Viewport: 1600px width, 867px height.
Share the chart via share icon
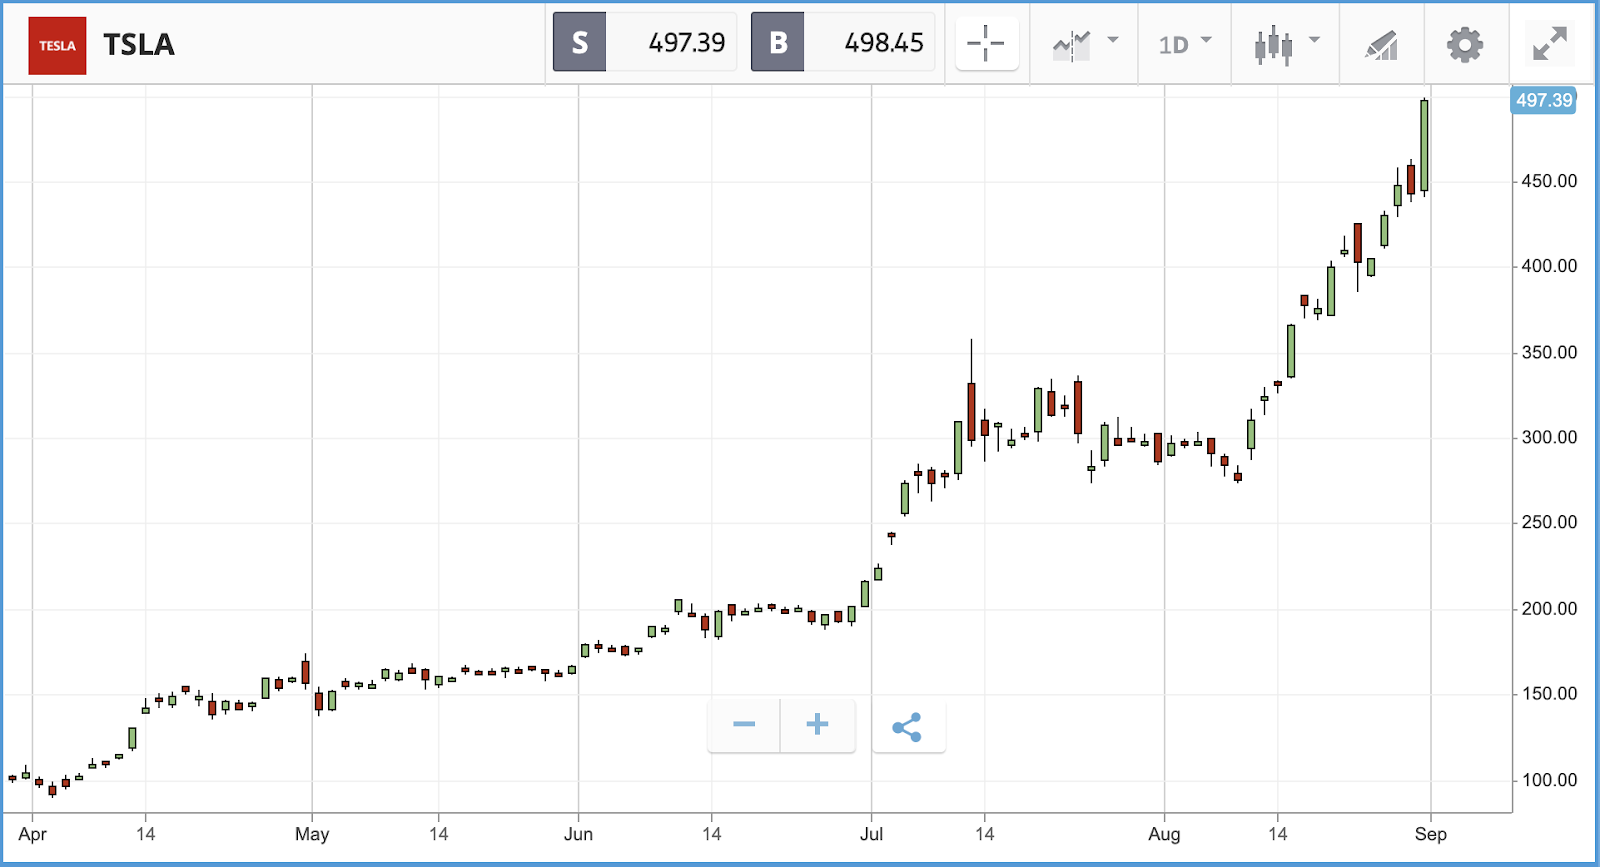click(907, 726)
